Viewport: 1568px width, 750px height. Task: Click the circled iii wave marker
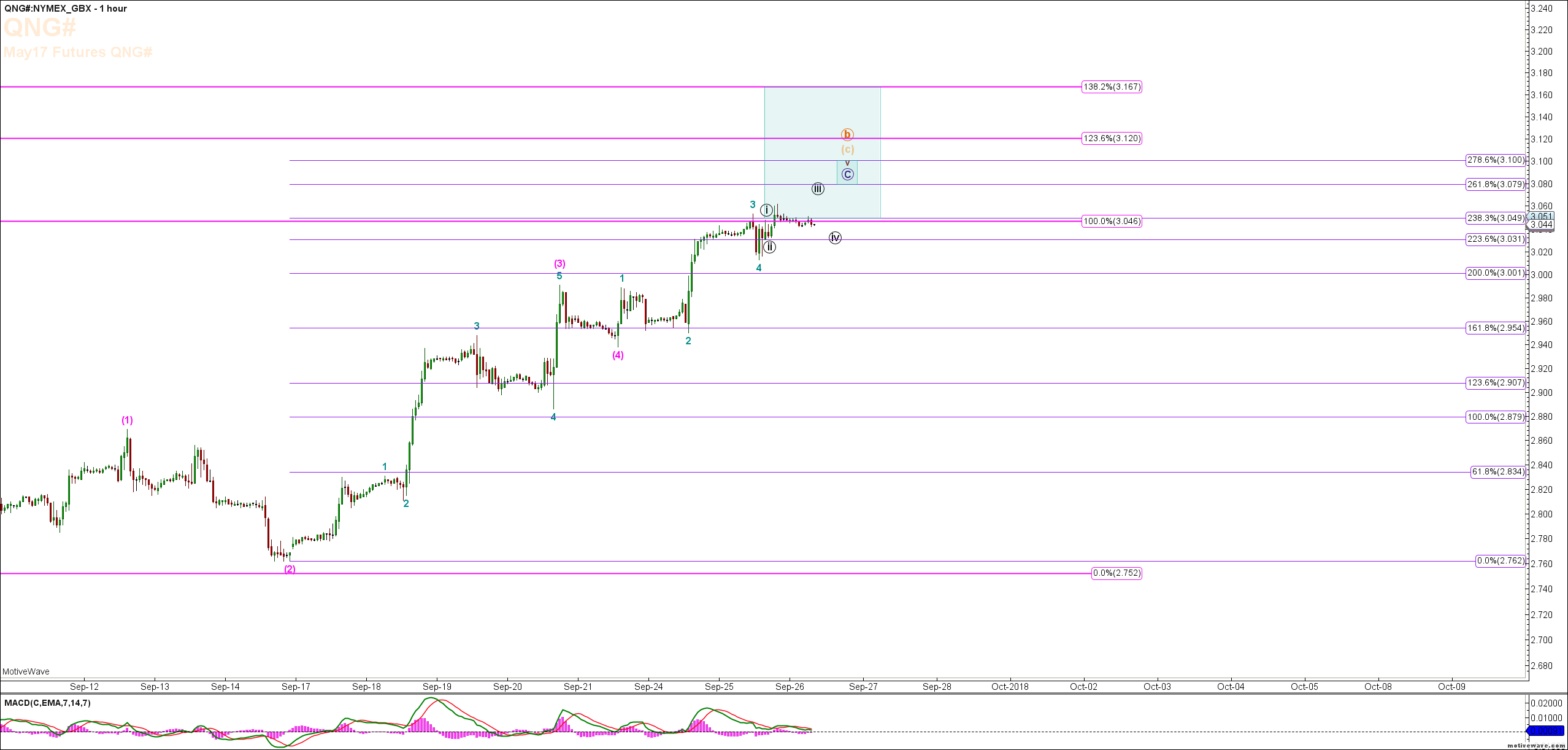tap(817, 188)
